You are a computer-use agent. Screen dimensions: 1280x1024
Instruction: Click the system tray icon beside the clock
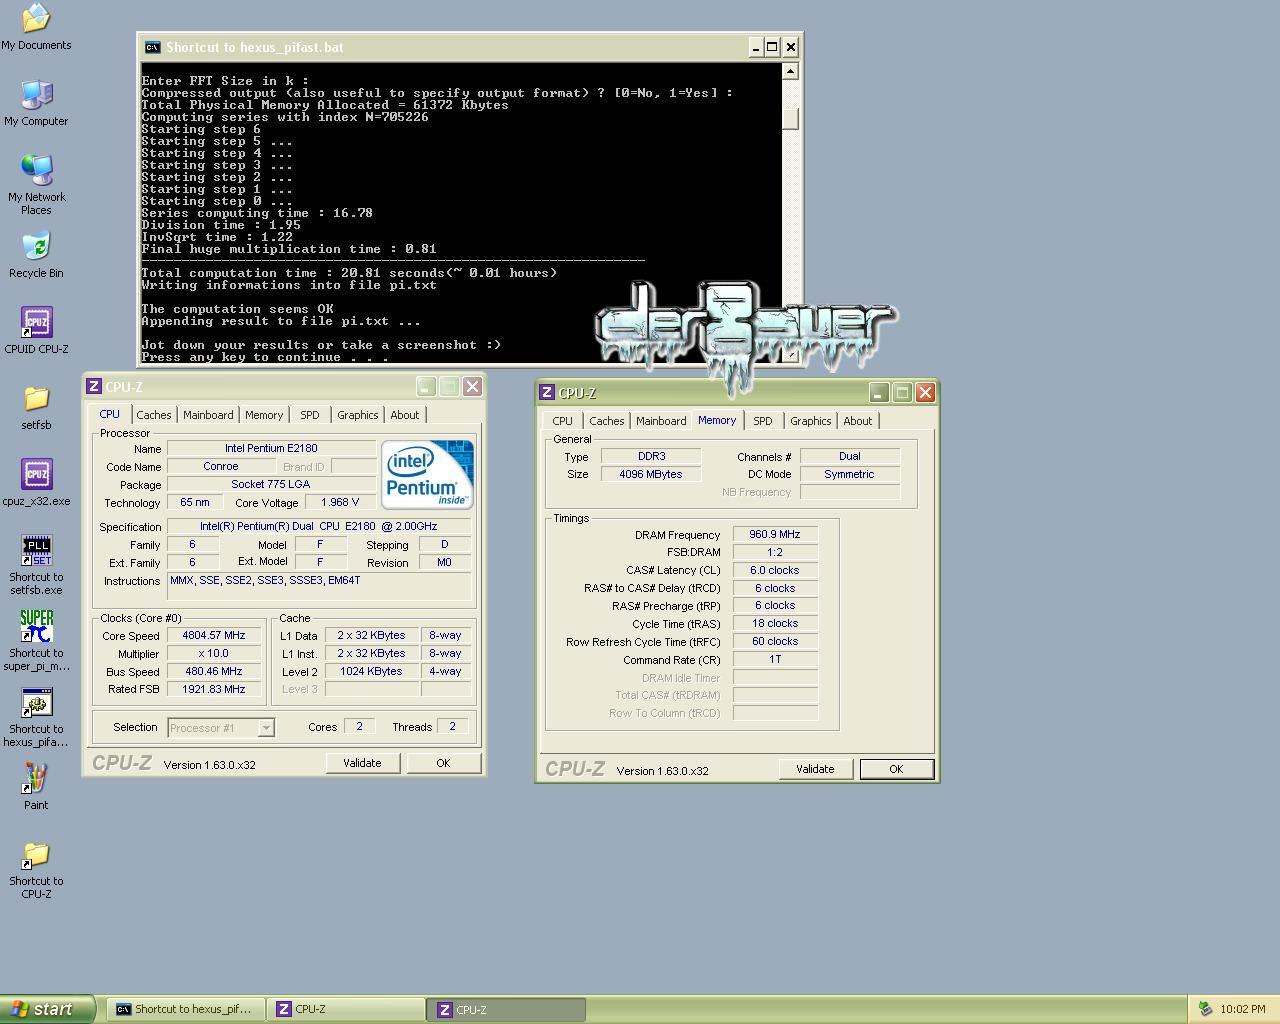pos(1206,1009)
